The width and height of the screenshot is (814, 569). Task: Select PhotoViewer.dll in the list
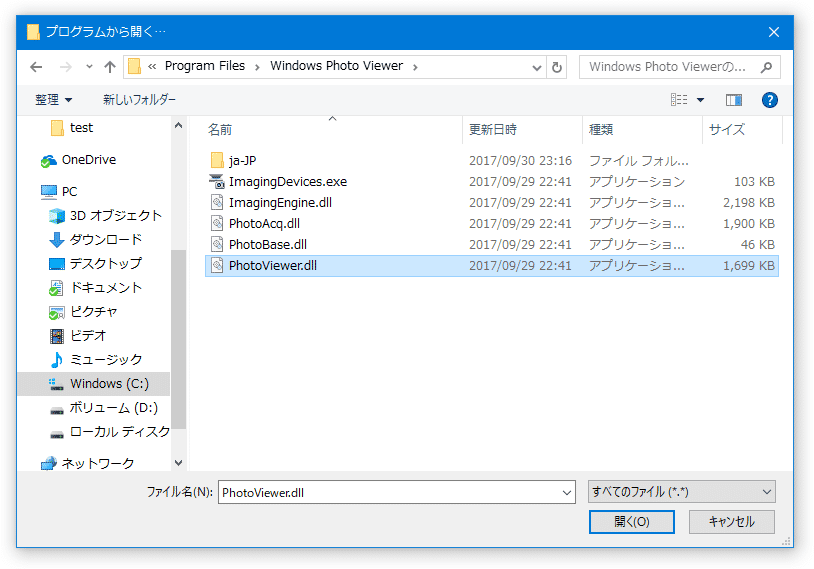pyautogui.click(x=492, y=266)
